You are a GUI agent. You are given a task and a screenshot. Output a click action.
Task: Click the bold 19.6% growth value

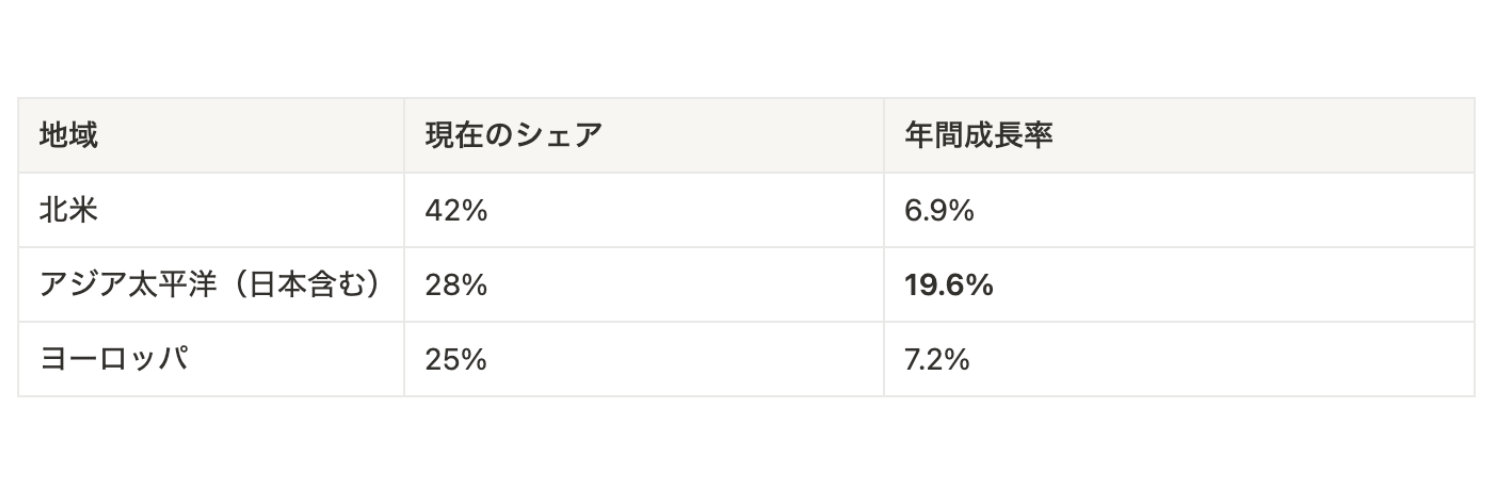click(x=948, y=286)
